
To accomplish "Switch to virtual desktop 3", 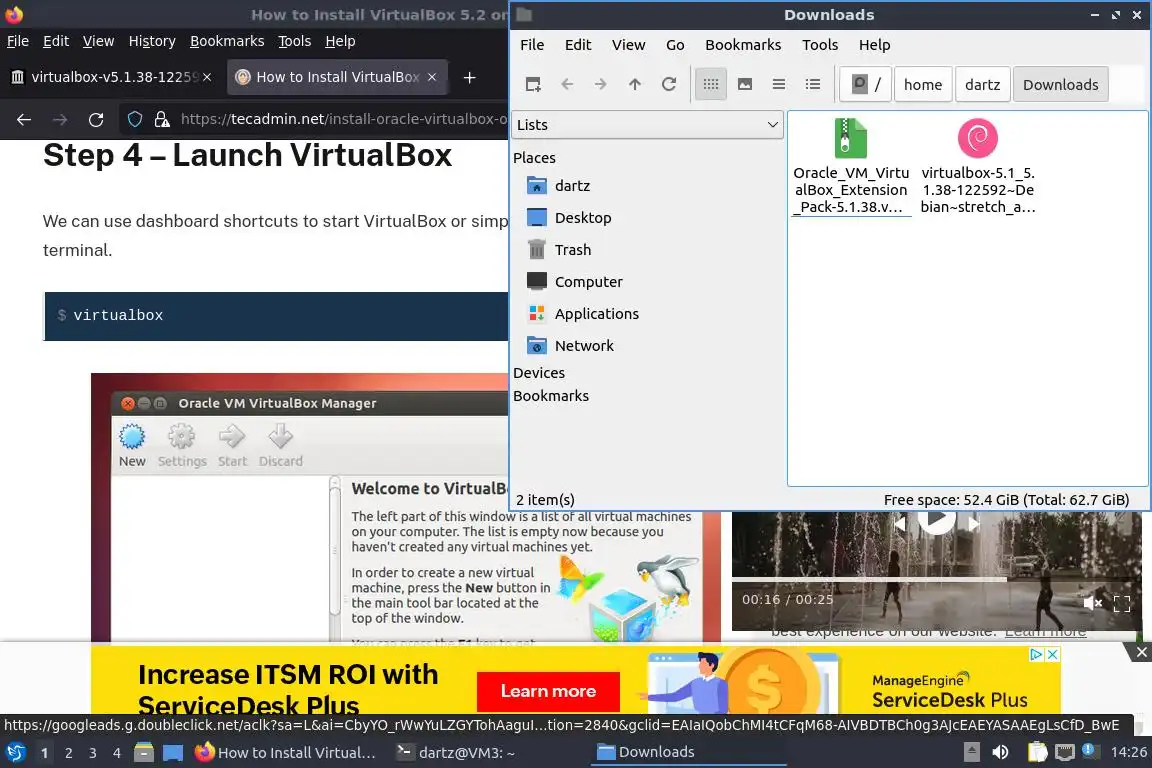I will 93,753.
